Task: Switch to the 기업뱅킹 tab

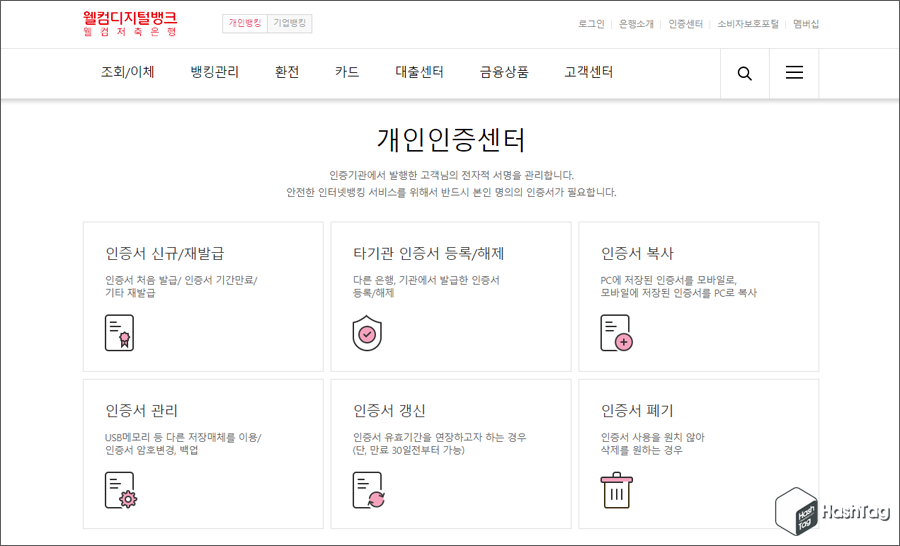Action: pos(289,23)
